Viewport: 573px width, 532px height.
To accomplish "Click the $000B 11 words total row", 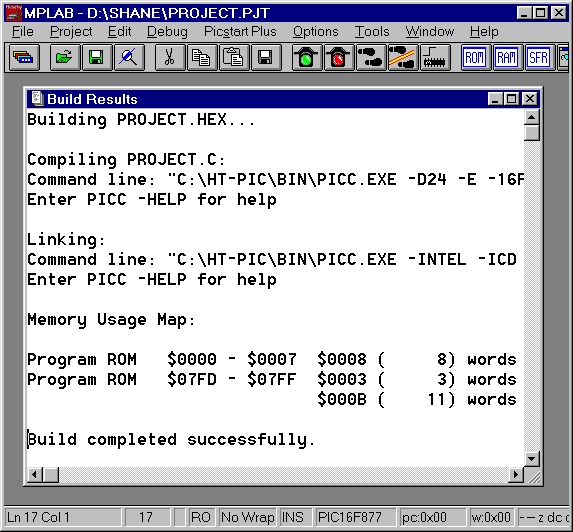I will click(x=417, y=399).
